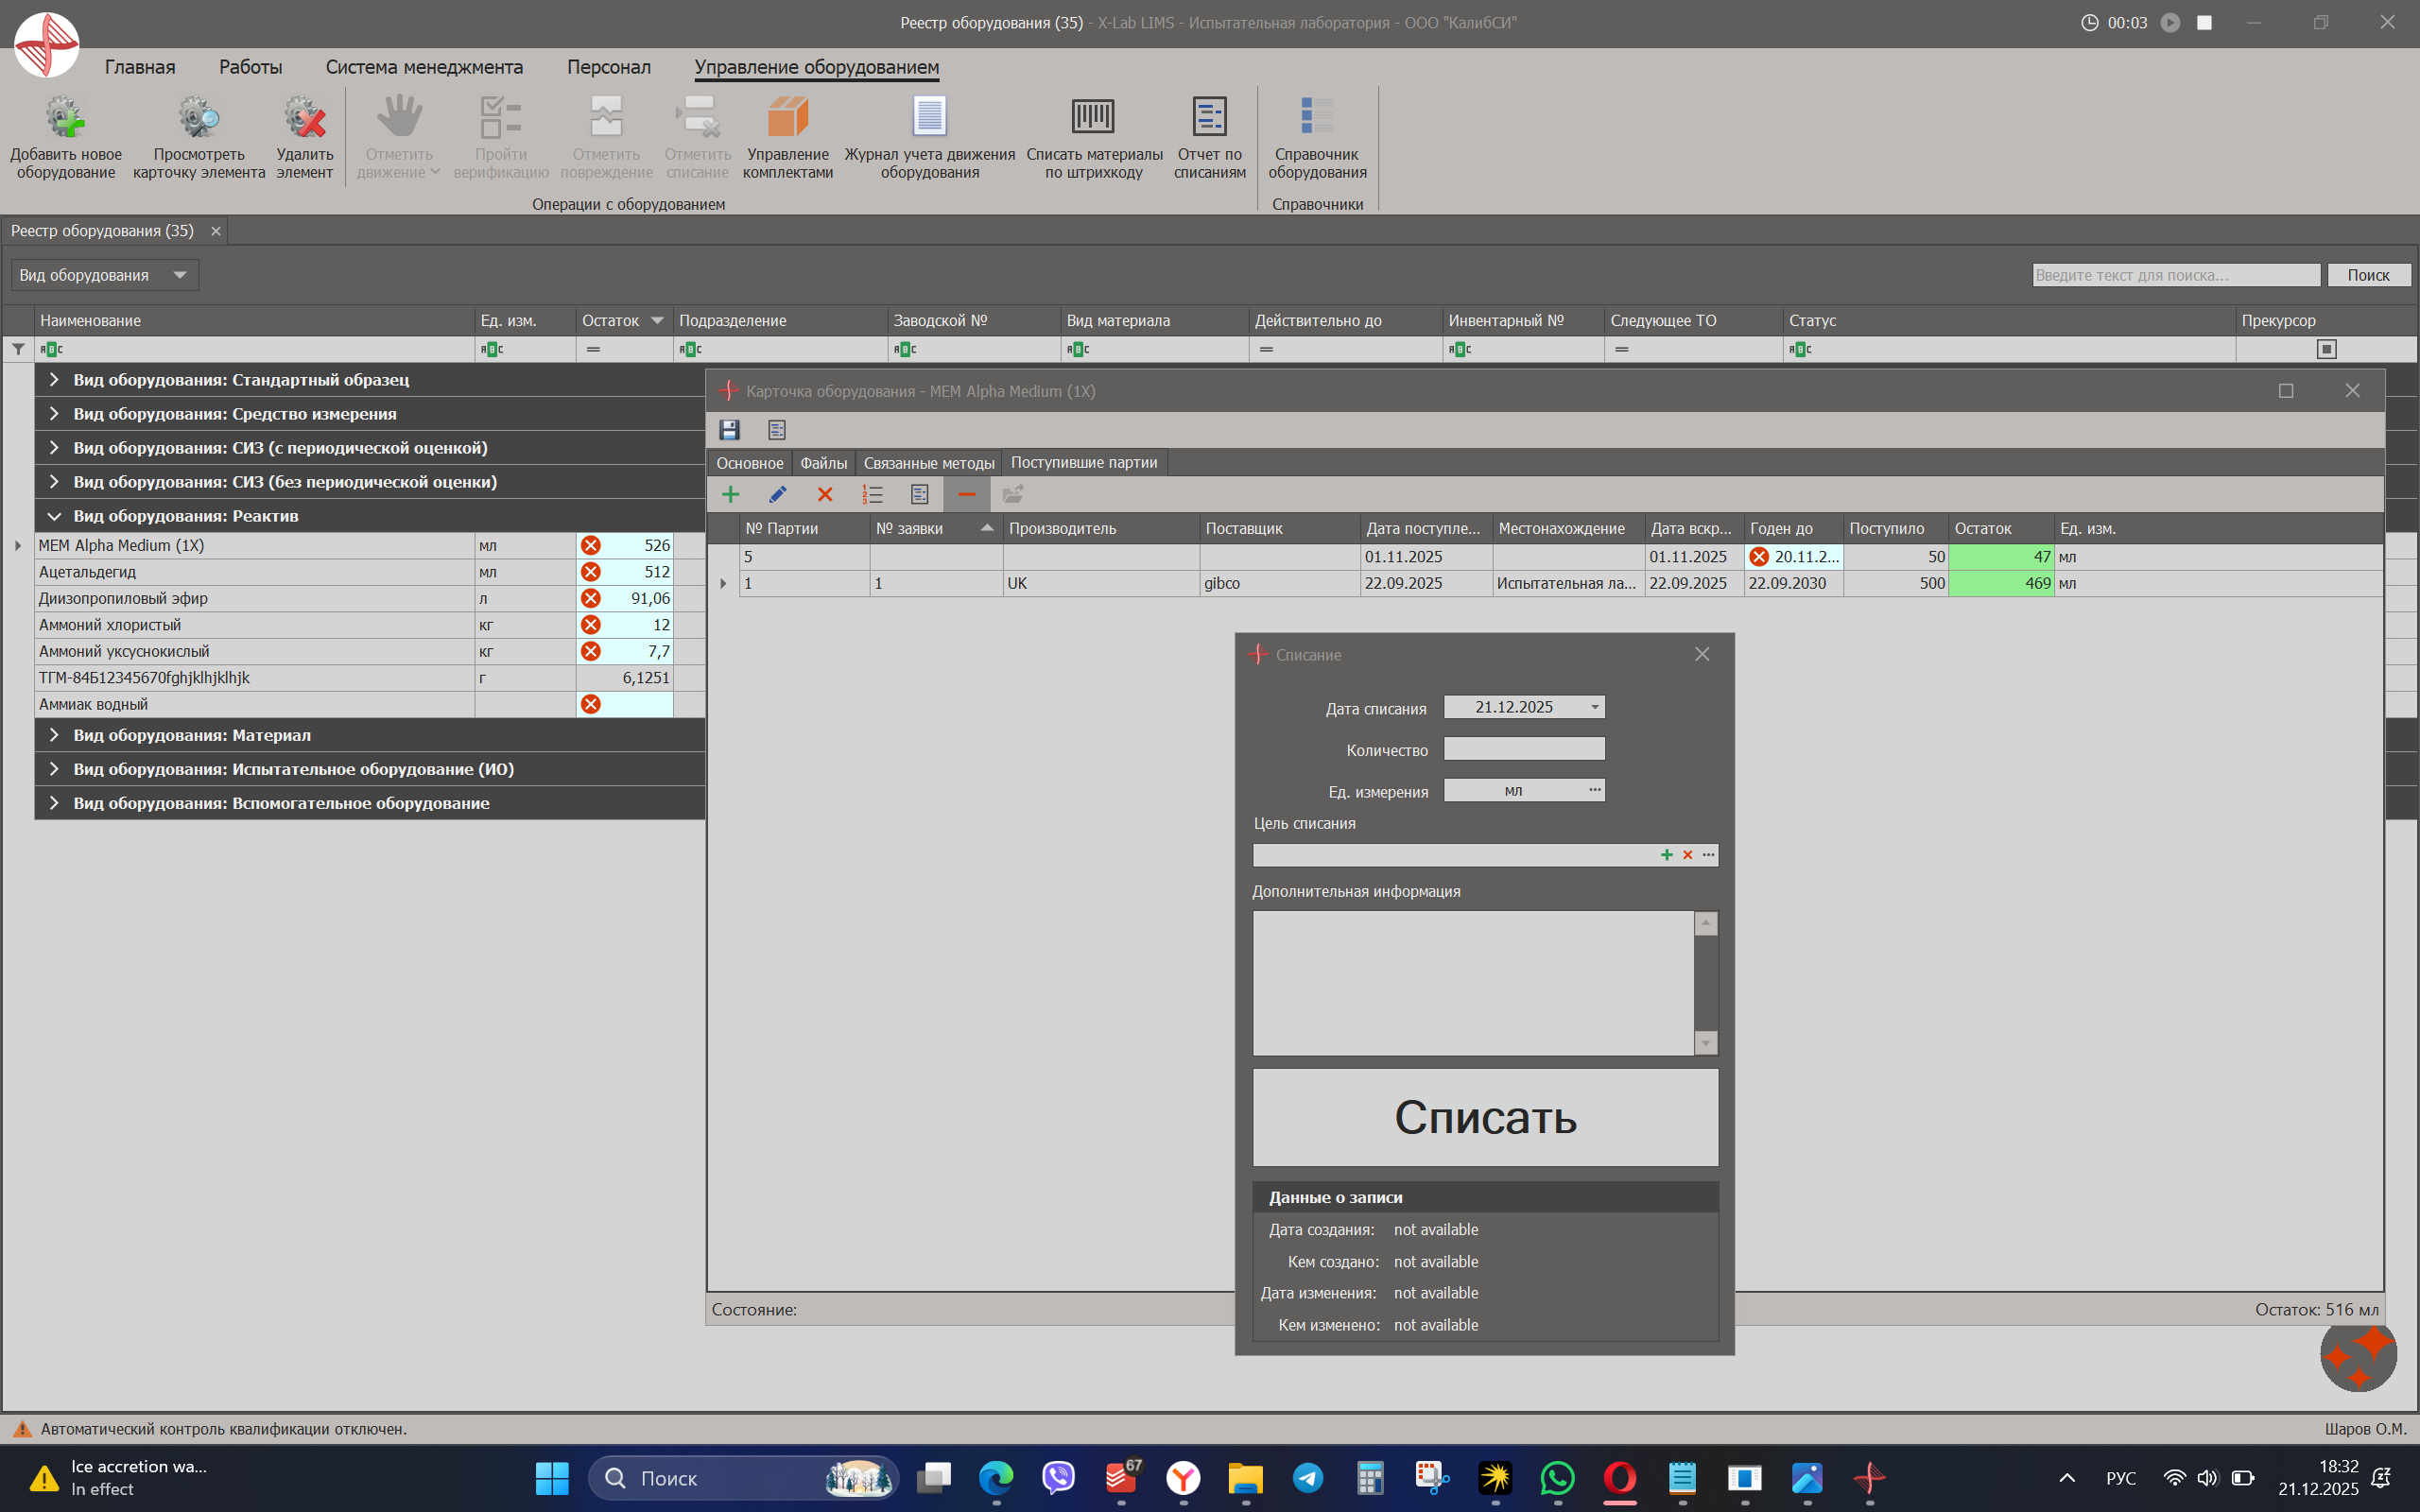Viewport: 2420px width, 1512px height.
Task: Click blue pencil edit batch icon
Action: pos(777,494)
